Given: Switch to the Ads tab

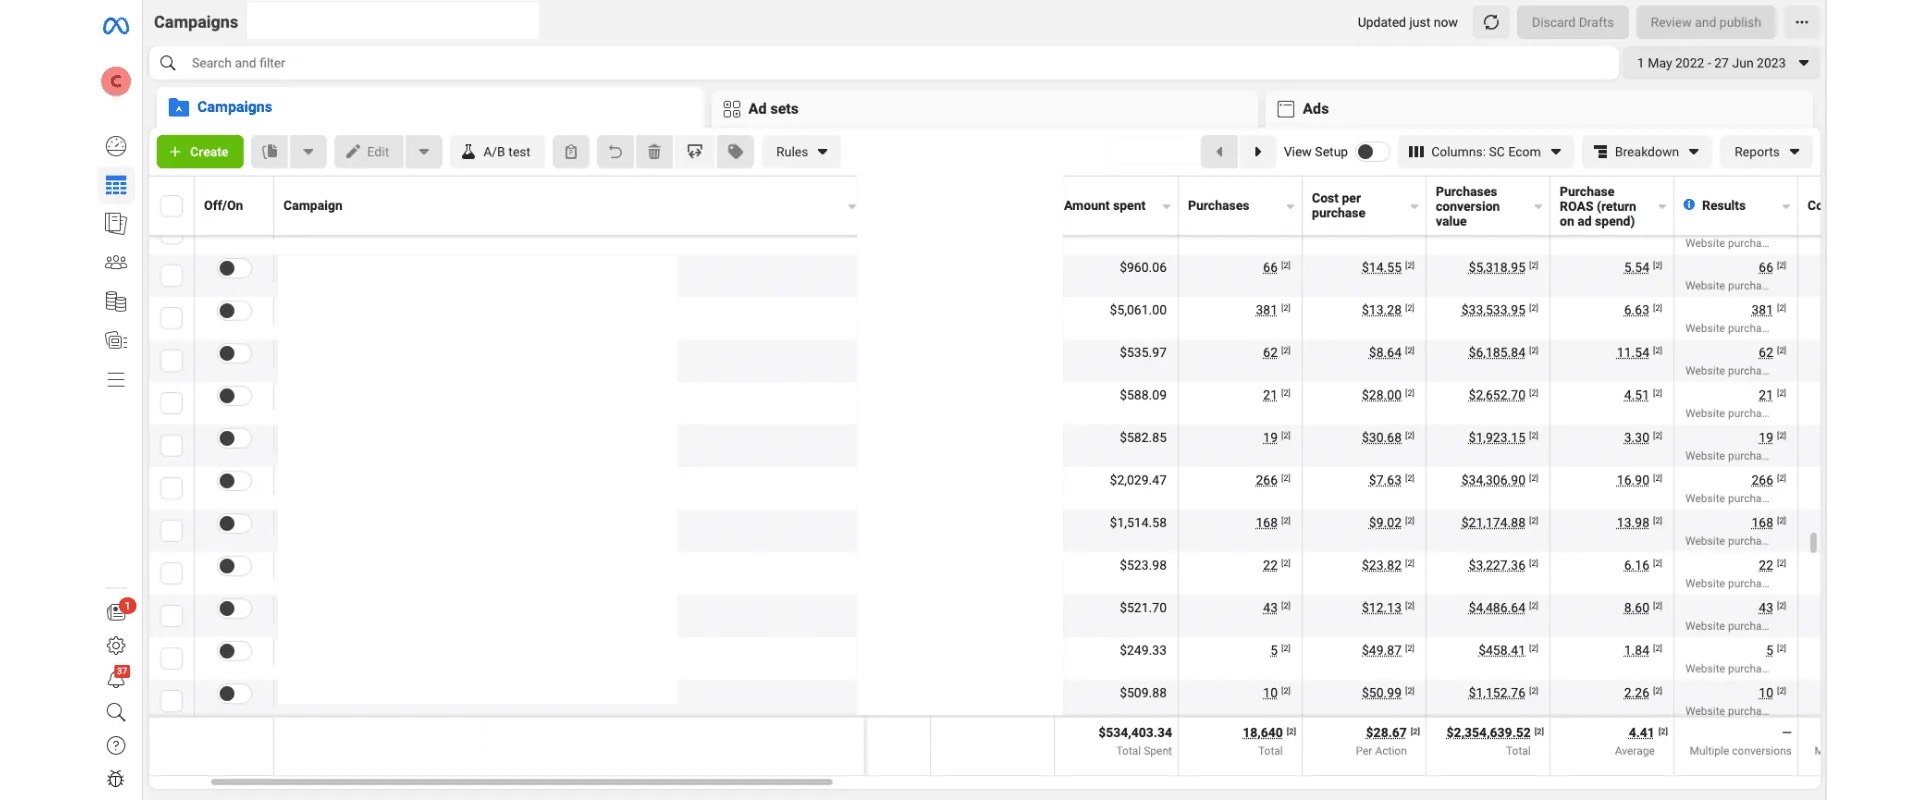Looking at the screenshot, I should click(1315, 109).
